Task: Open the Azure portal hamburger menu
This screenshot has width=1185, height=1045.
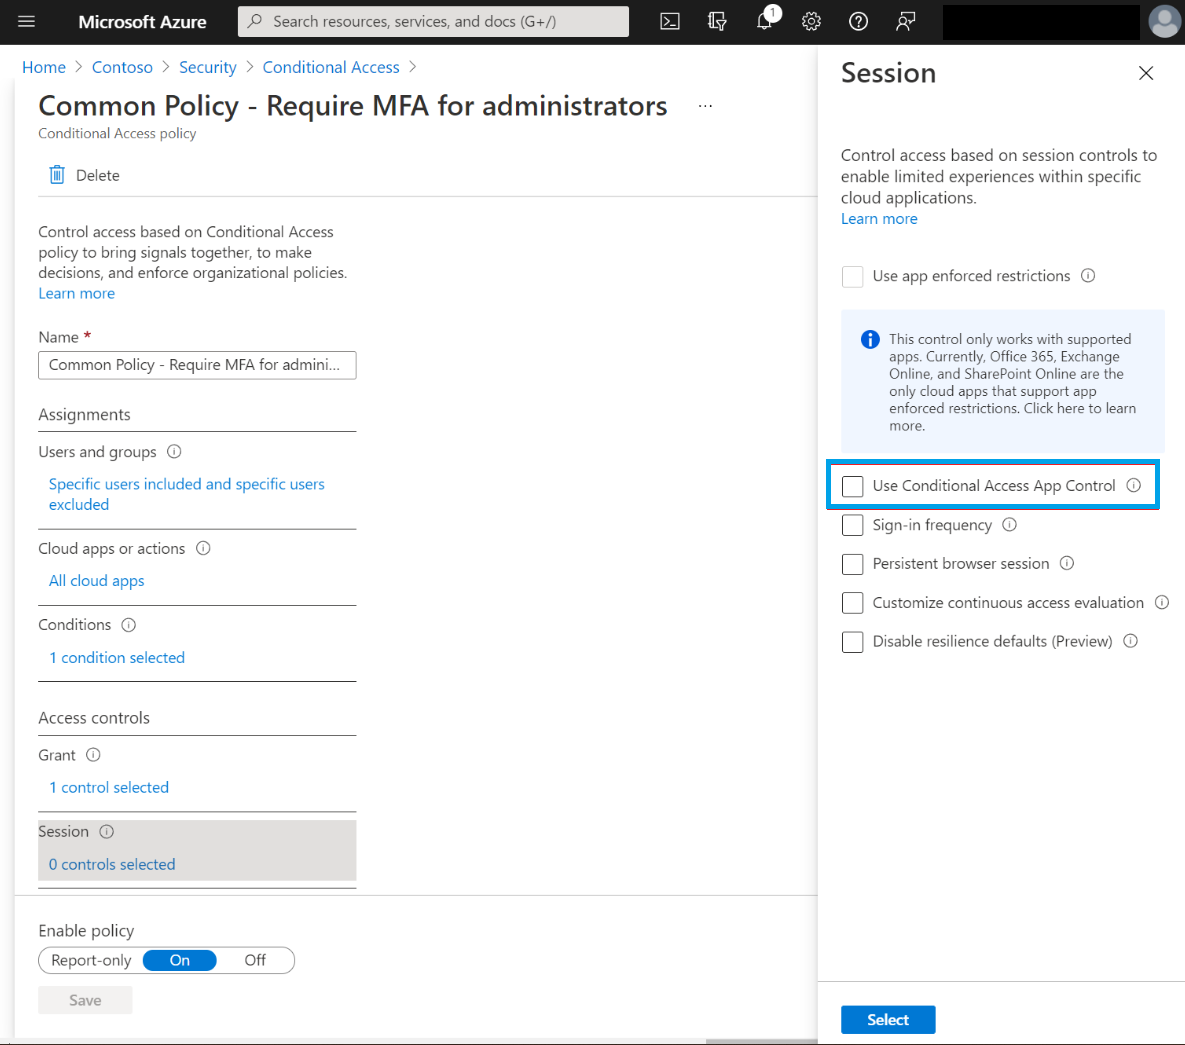Action: tap(27, 21)
